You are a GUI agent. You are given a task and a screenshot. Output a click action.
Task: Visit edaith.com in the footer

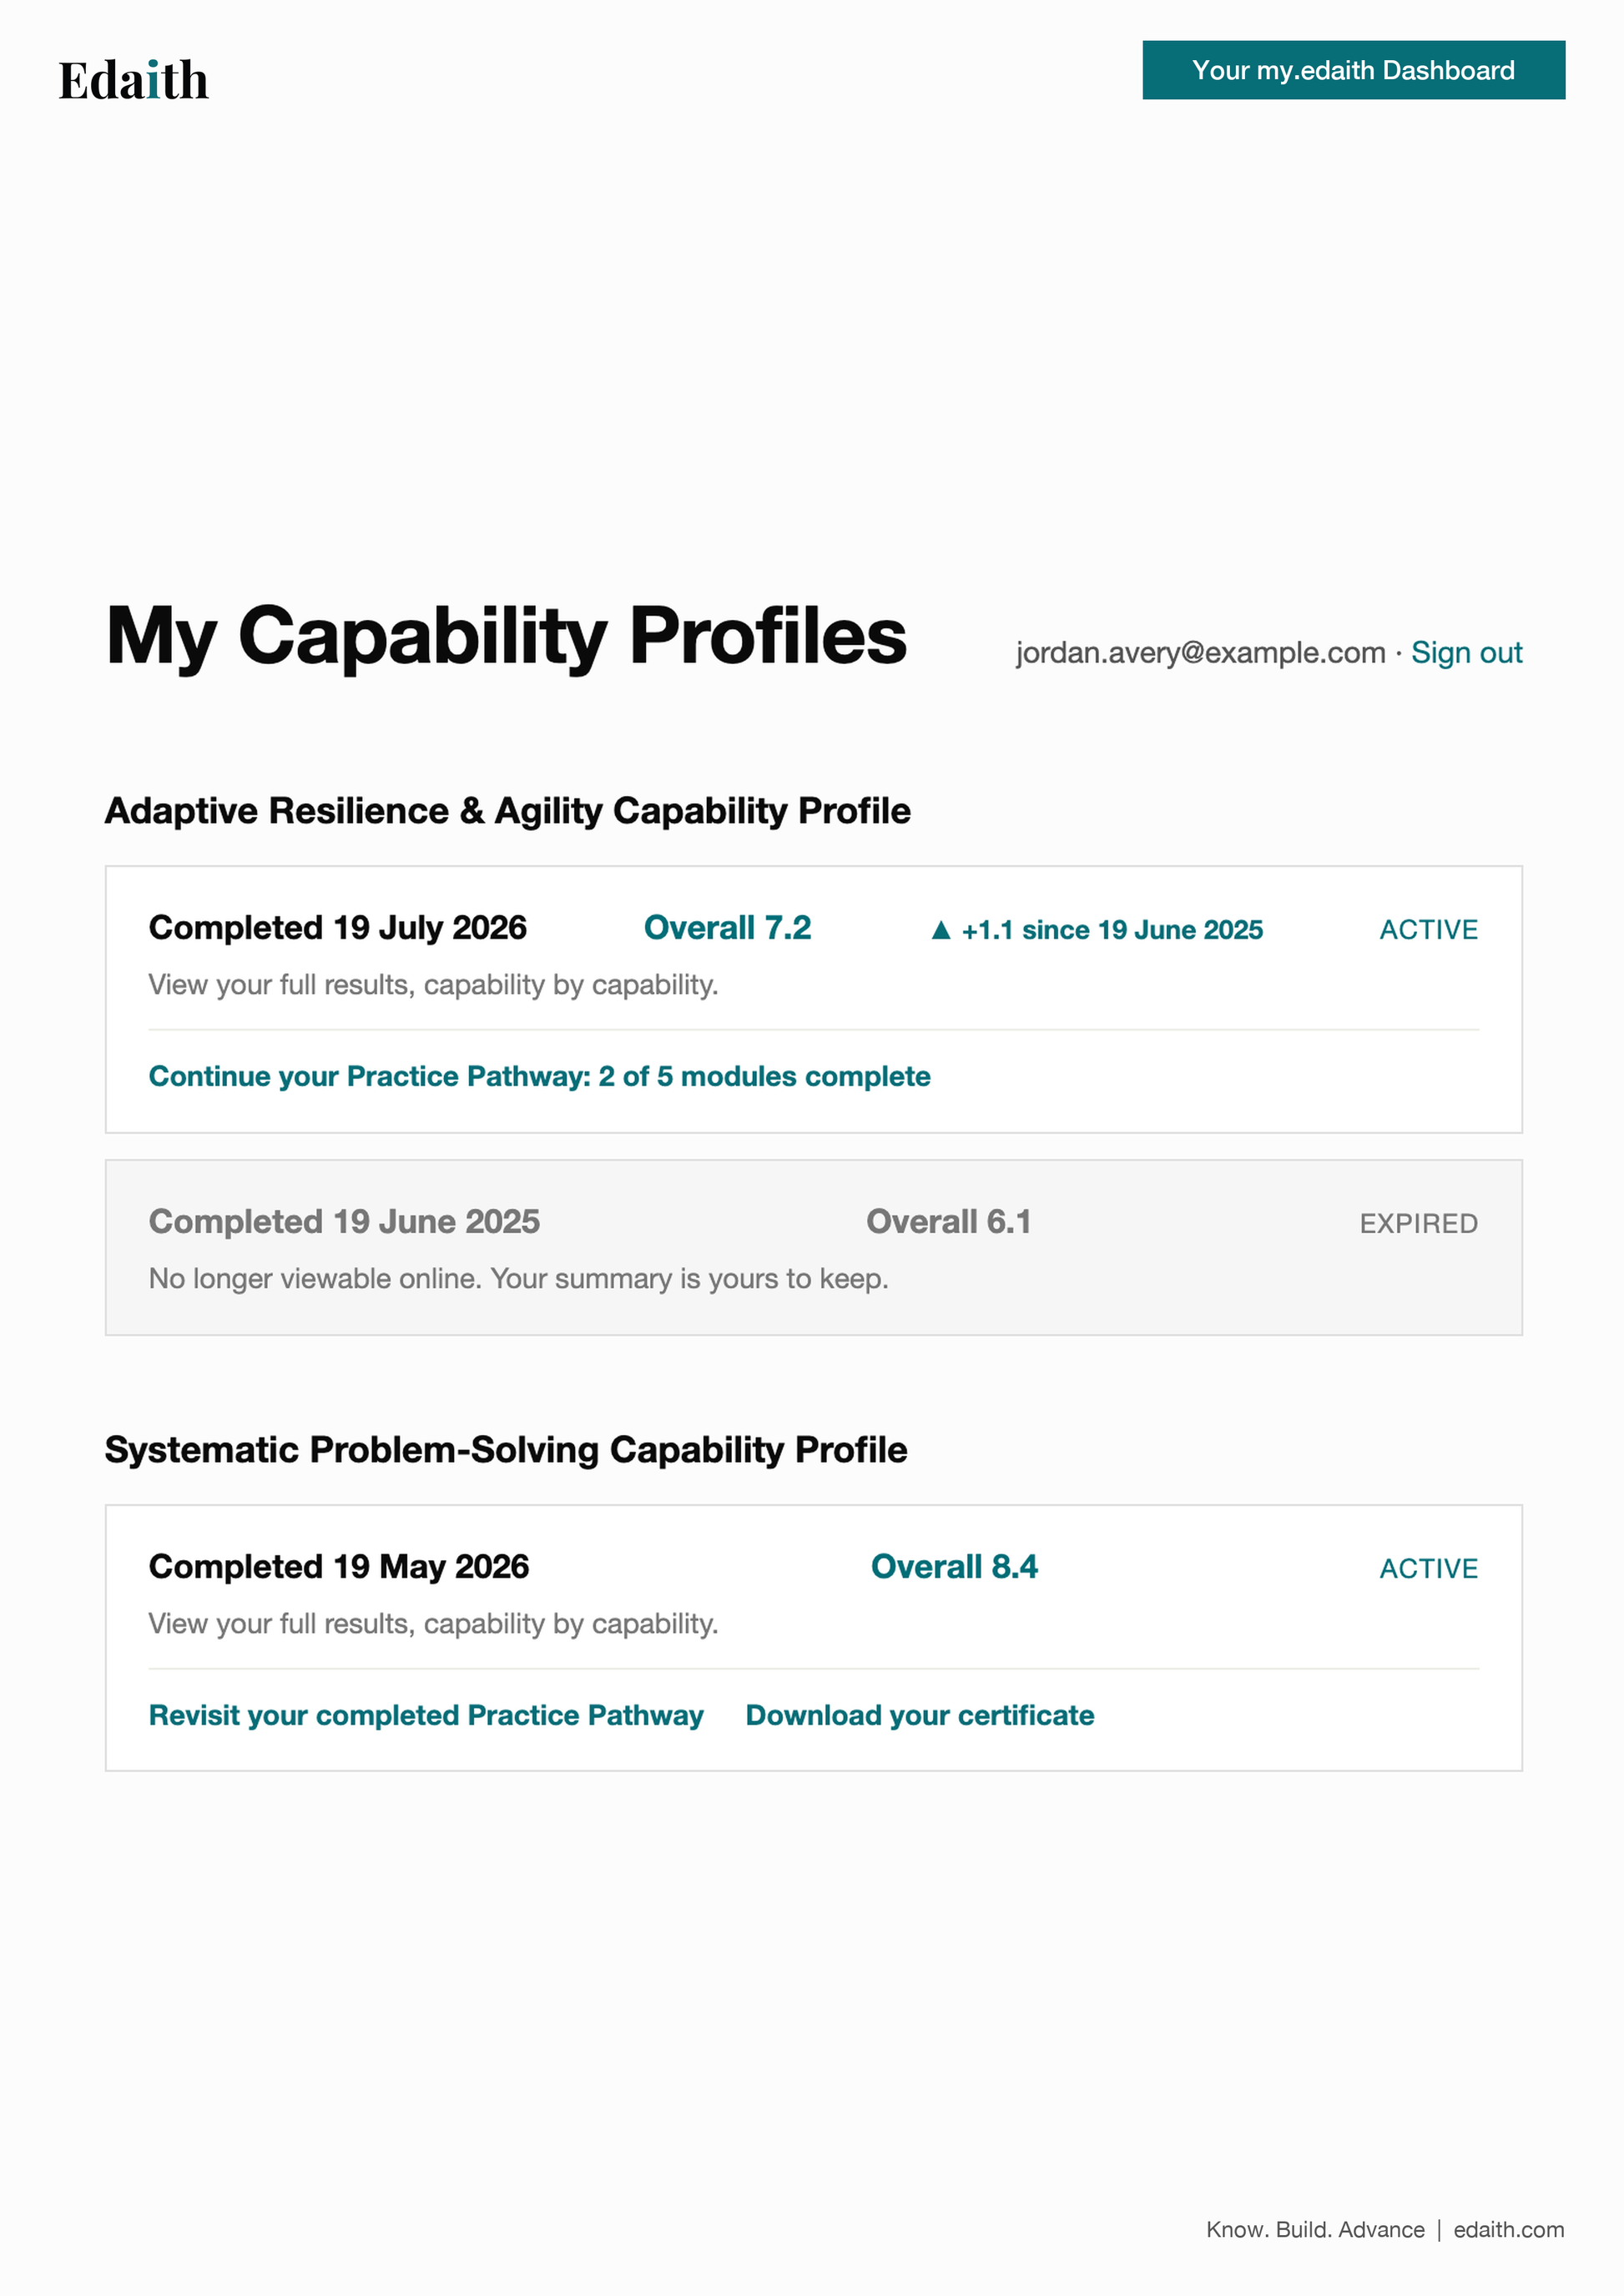coord(1508,2229)
